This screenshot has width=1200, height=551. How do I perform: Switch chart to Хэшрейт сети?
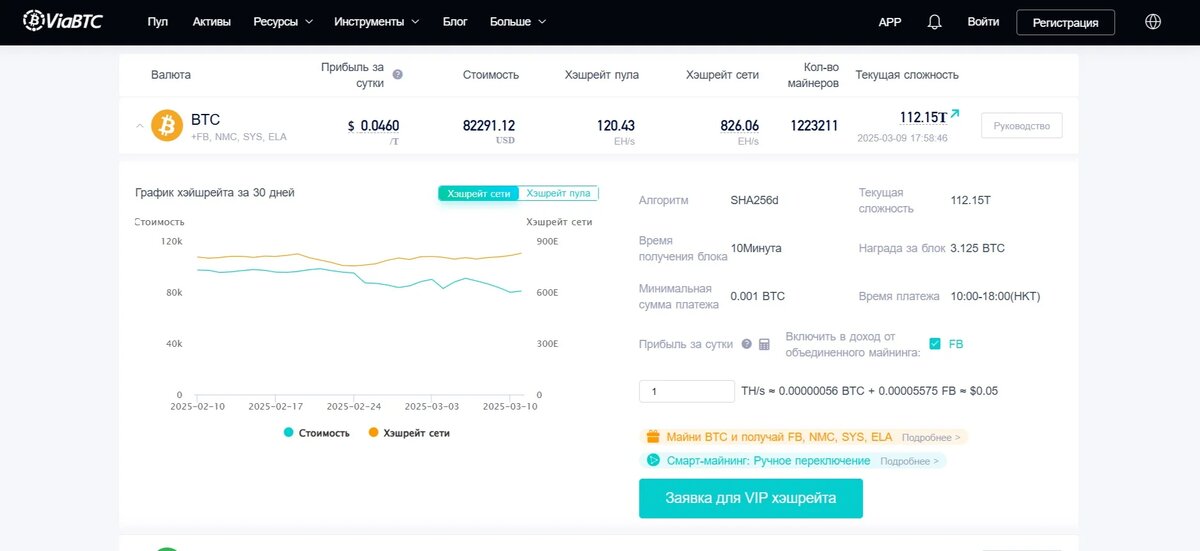(479, 193)
